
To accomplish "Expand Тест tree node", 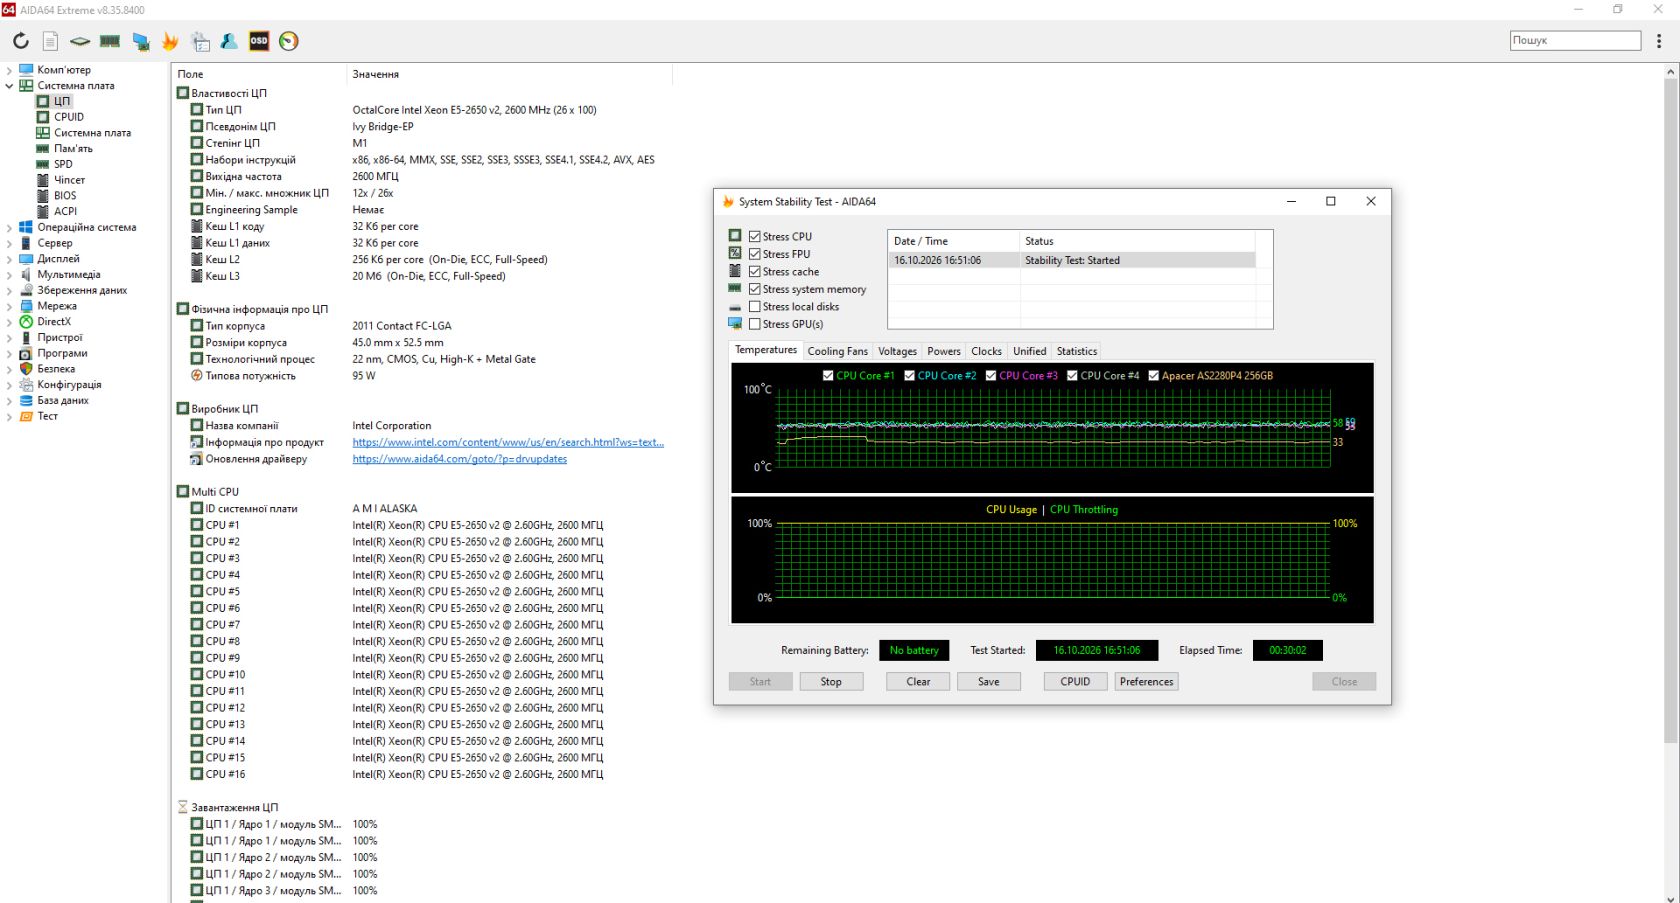I will (9, 416).
